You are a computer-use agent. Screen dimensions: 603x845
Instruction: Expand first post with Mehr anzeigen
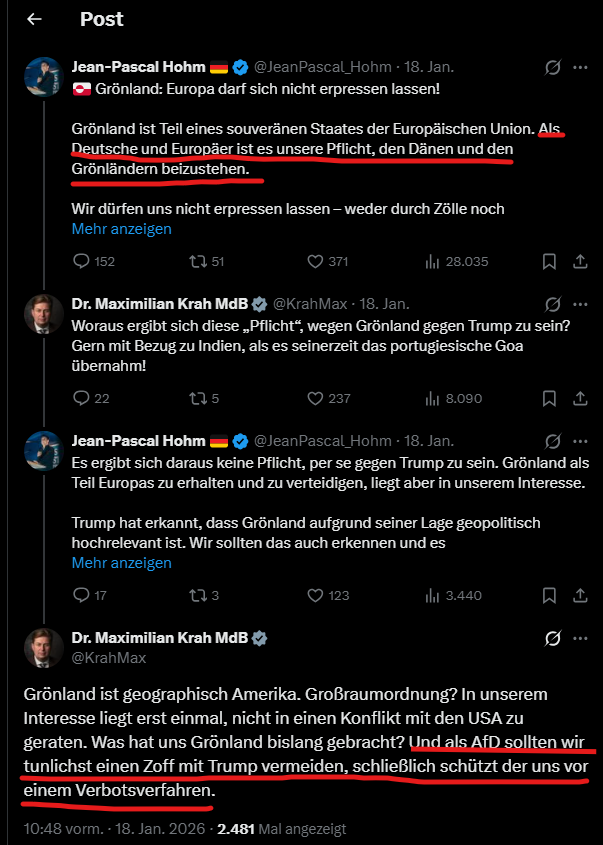click(x=121, y=229)
